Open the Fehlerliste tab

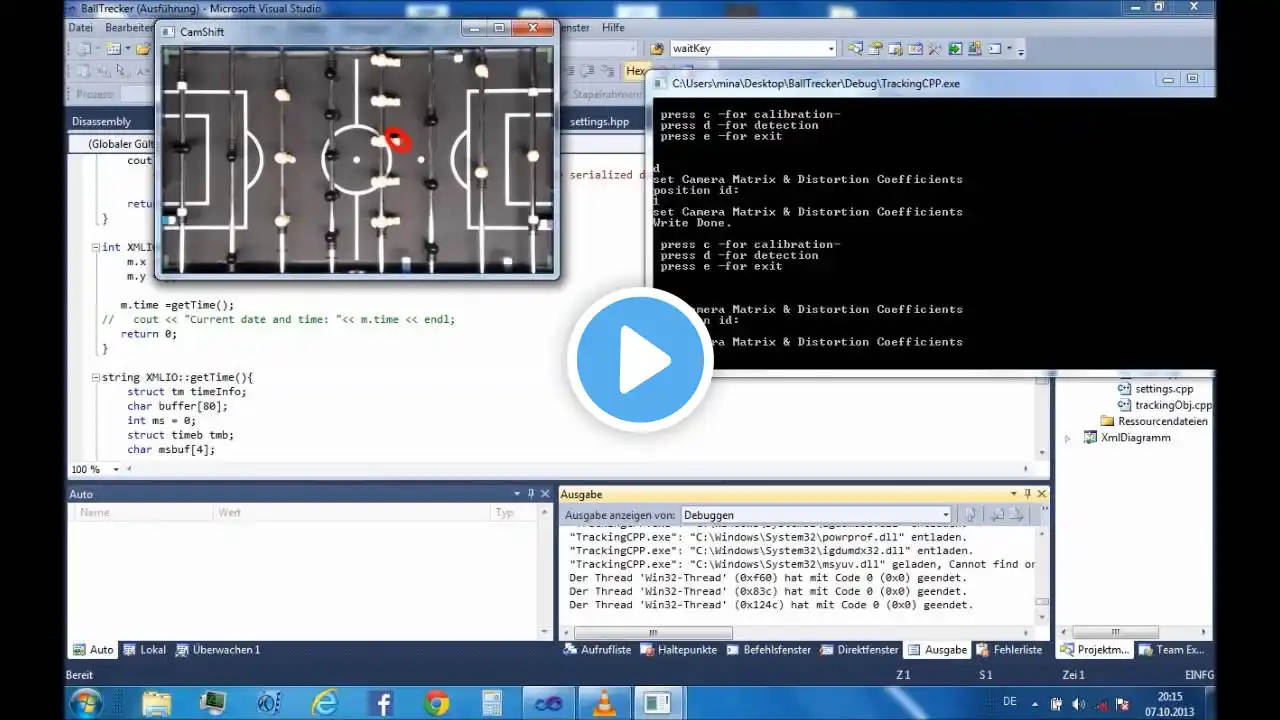1010,650
